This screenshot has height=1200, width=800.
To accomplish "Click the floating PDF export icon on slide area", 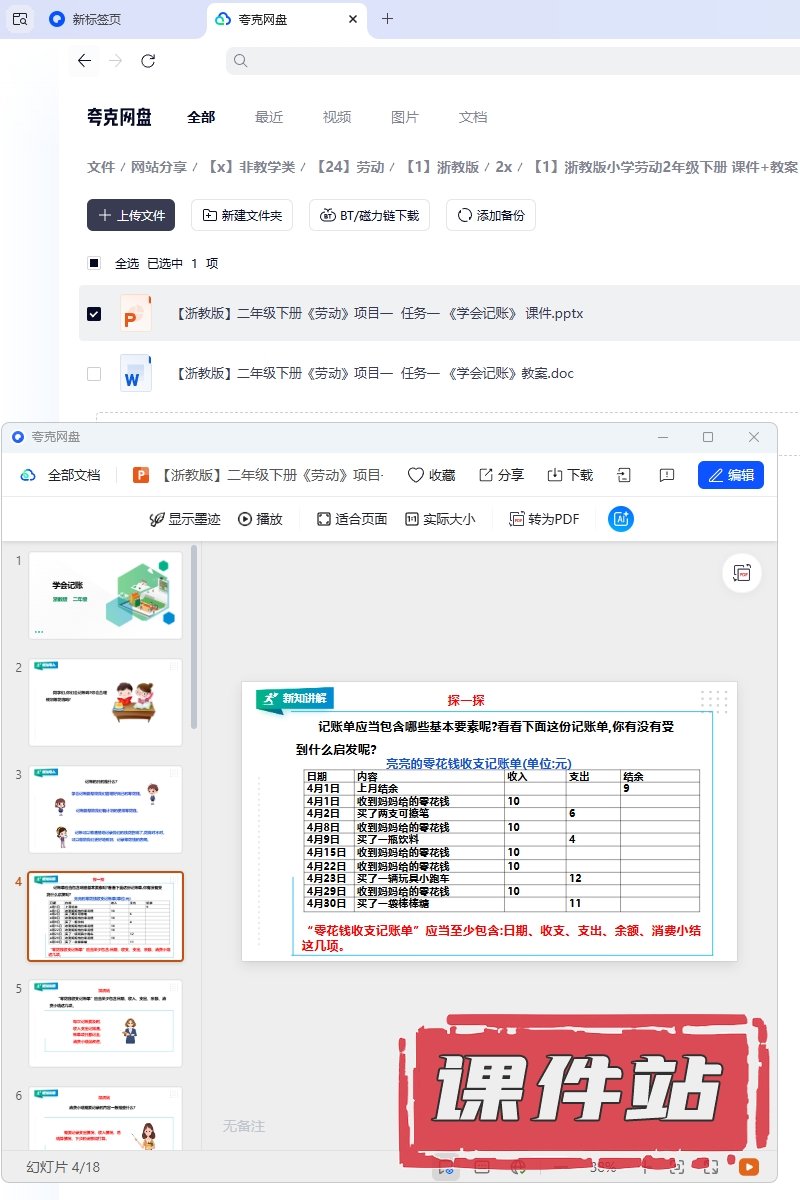I will click(x=742, y=573).
